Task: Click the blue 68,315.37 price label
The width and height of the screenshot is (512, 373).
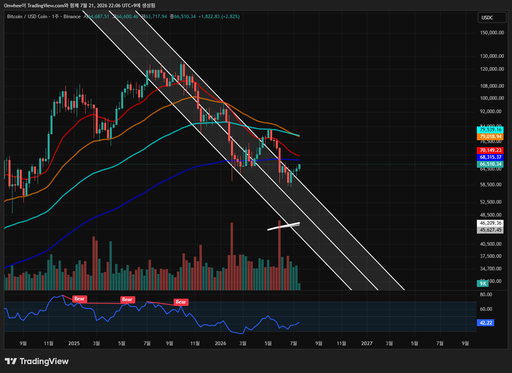Action: pos(490,157)
